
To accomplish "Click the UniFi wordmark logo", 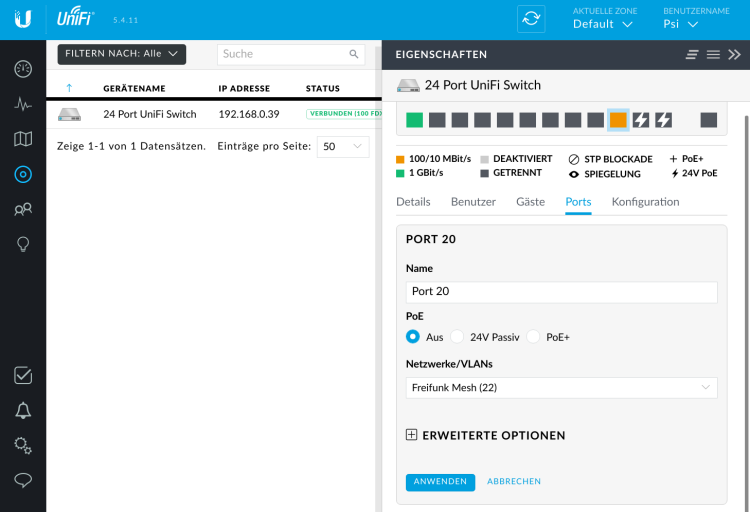I will click(75, 16).
